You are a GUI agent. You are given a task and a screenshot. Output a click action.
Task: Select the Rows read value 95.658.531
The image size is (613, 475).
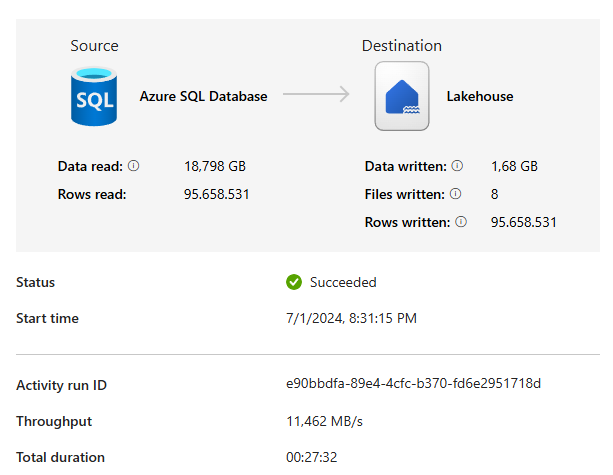click(217, 194)
